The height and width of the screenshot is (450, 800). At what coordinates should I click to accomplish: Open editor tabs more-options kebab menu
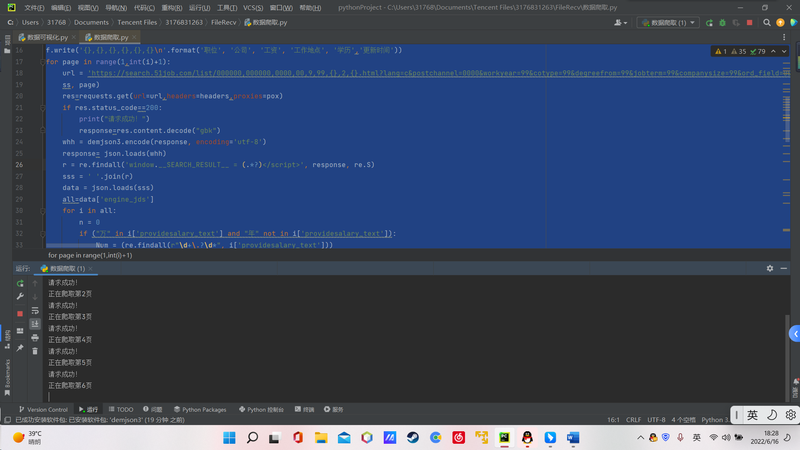point(784,37)
